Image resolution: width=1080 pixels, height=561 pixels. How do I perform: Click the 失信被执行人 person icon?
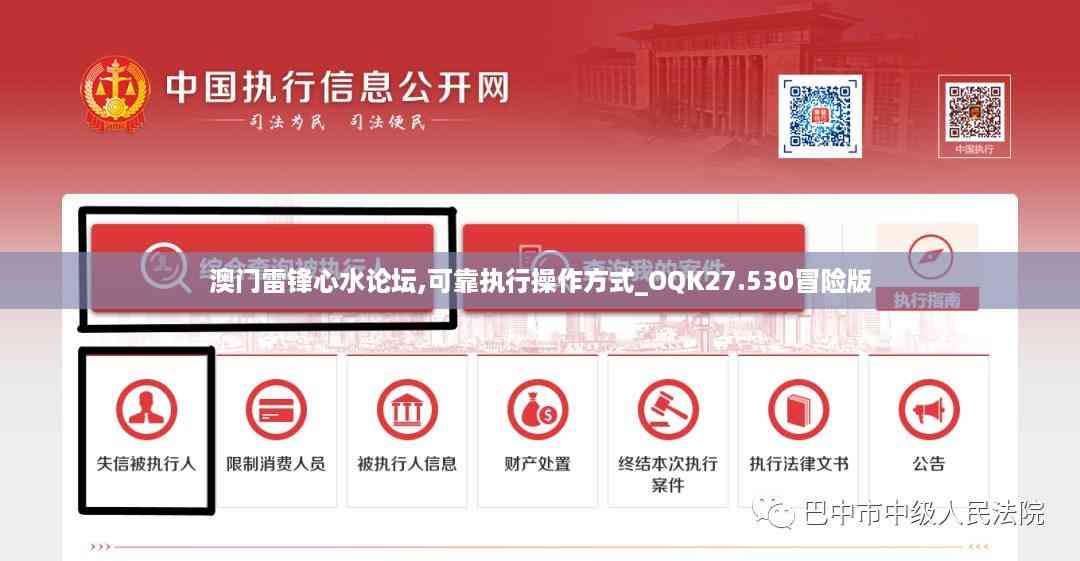click(x=146, y=410)
